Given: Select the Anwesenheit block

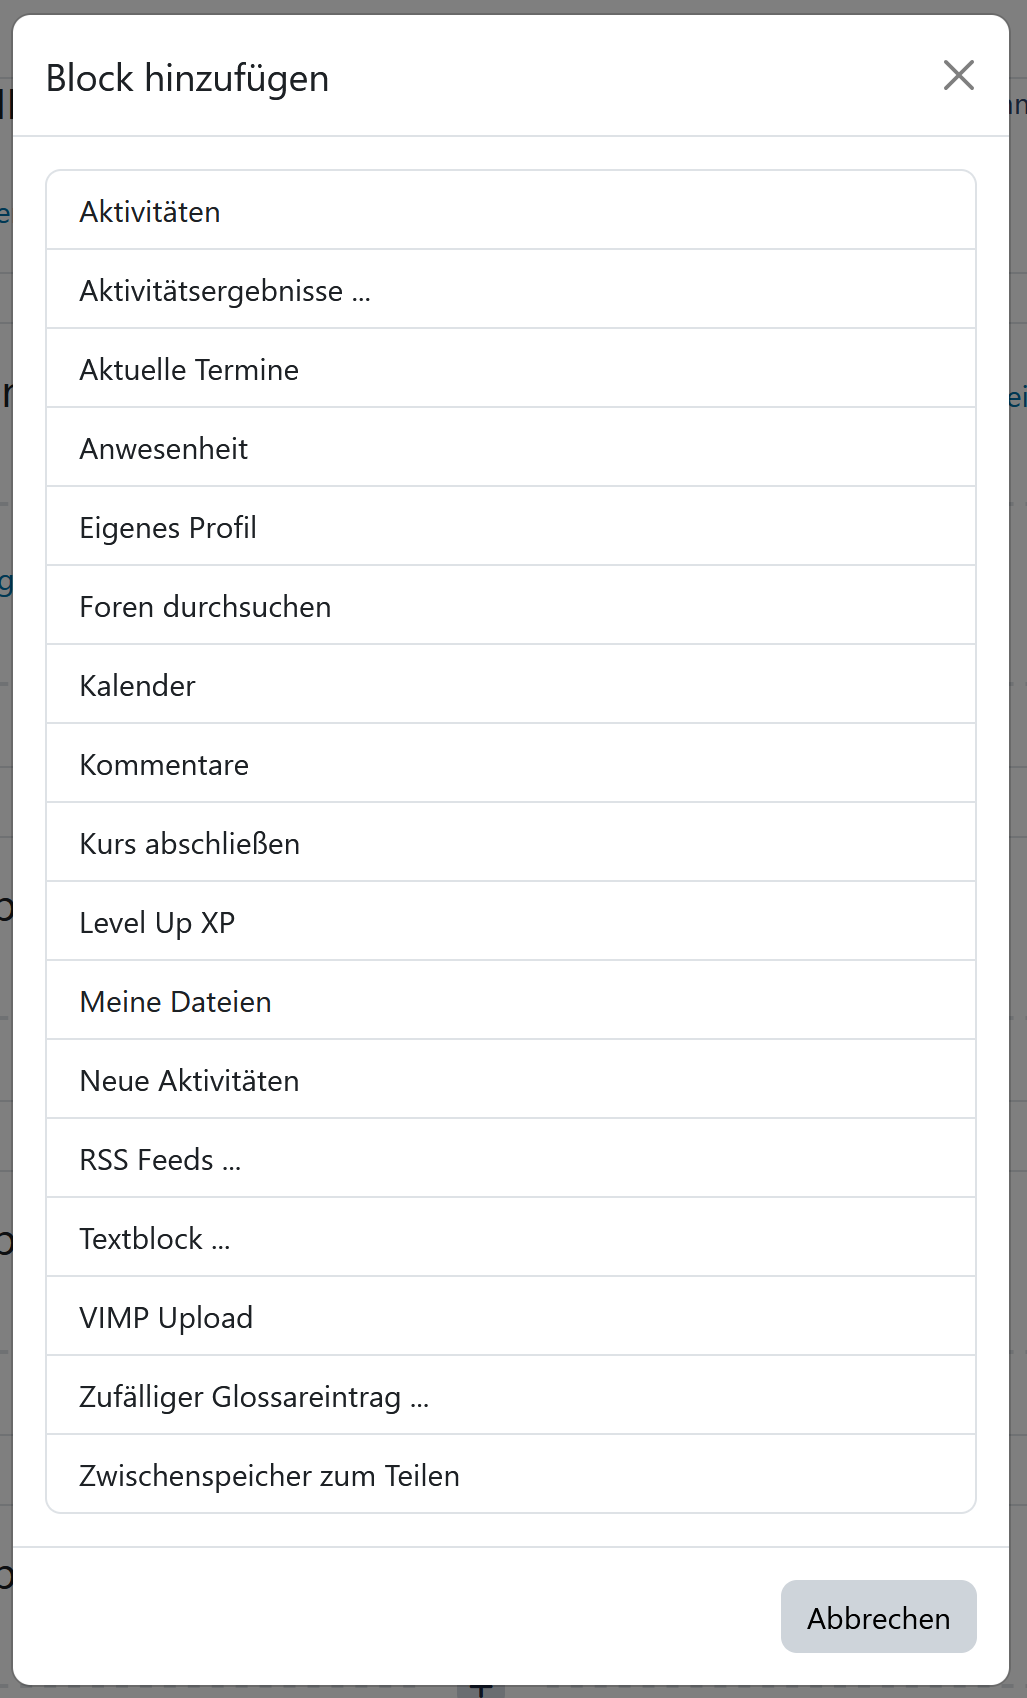Looking at the screenshot, I should (164, 449).
